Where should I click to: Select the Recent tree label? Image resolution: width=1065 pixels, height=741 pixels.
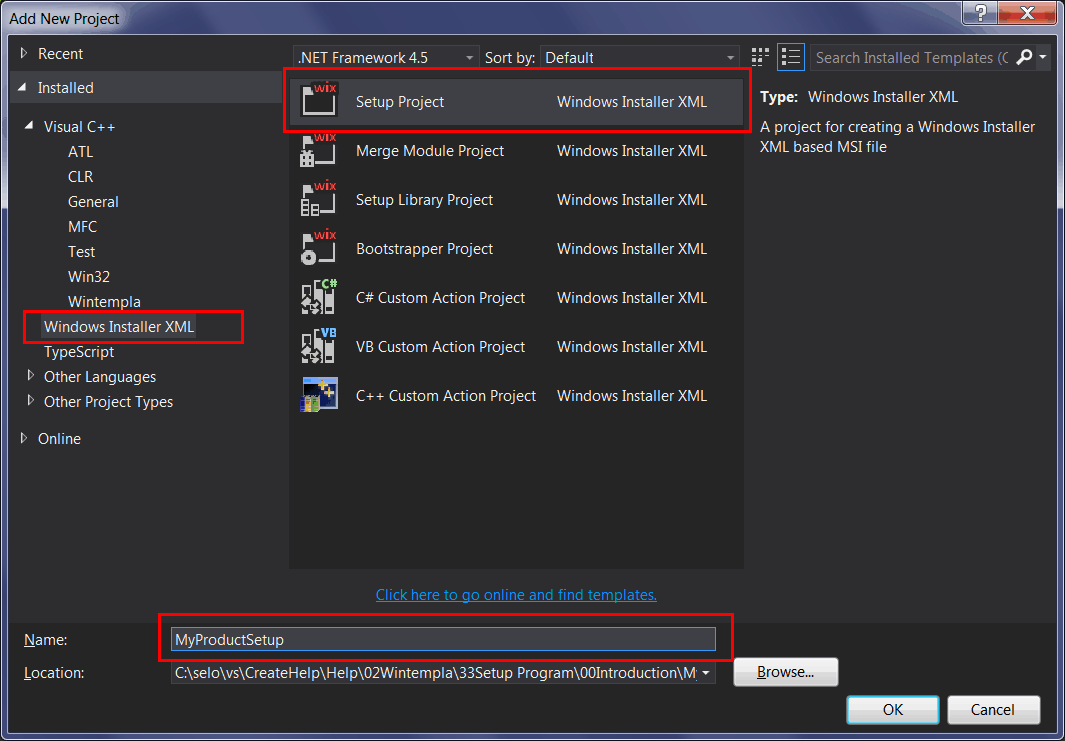click(x=60, y=54)
